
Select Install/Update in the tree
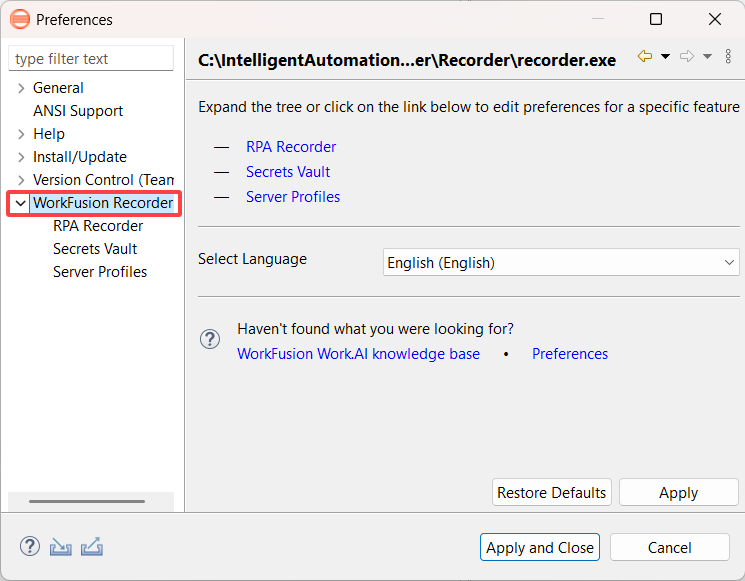click(x=80, y=157)
